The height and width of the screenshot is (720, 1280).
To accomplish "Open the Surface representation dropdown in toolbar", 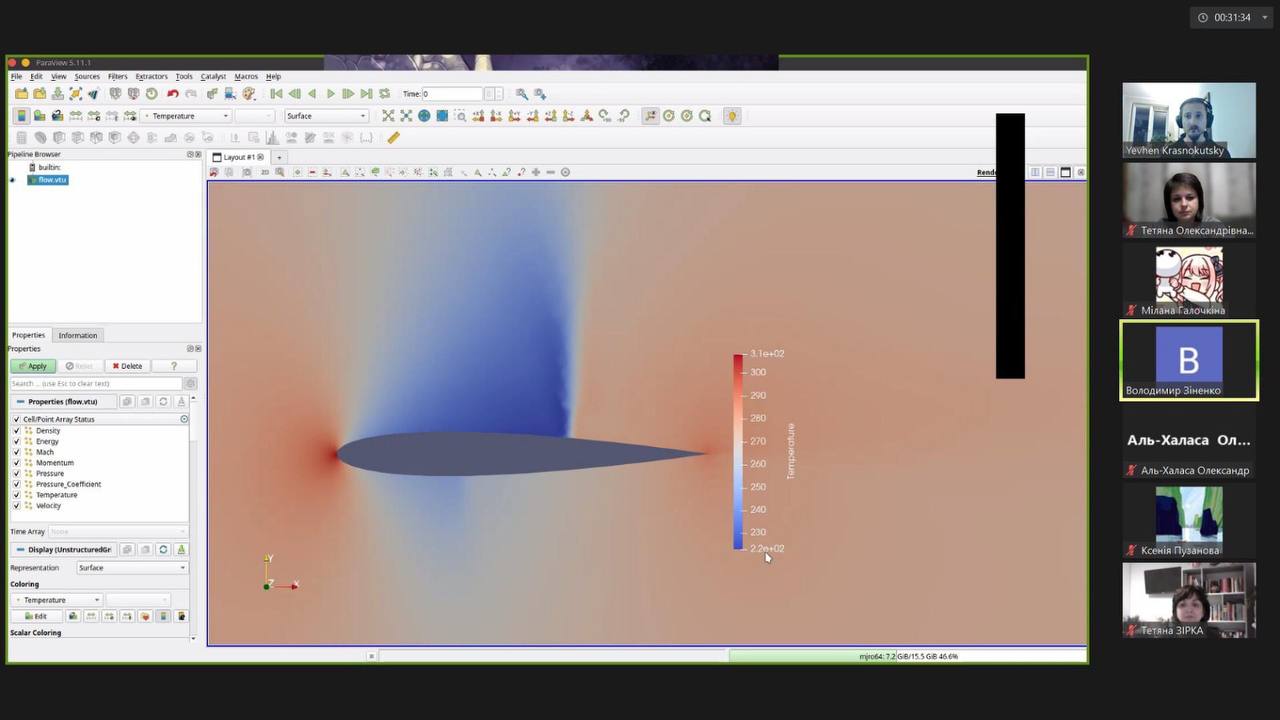I will [326, 116].
